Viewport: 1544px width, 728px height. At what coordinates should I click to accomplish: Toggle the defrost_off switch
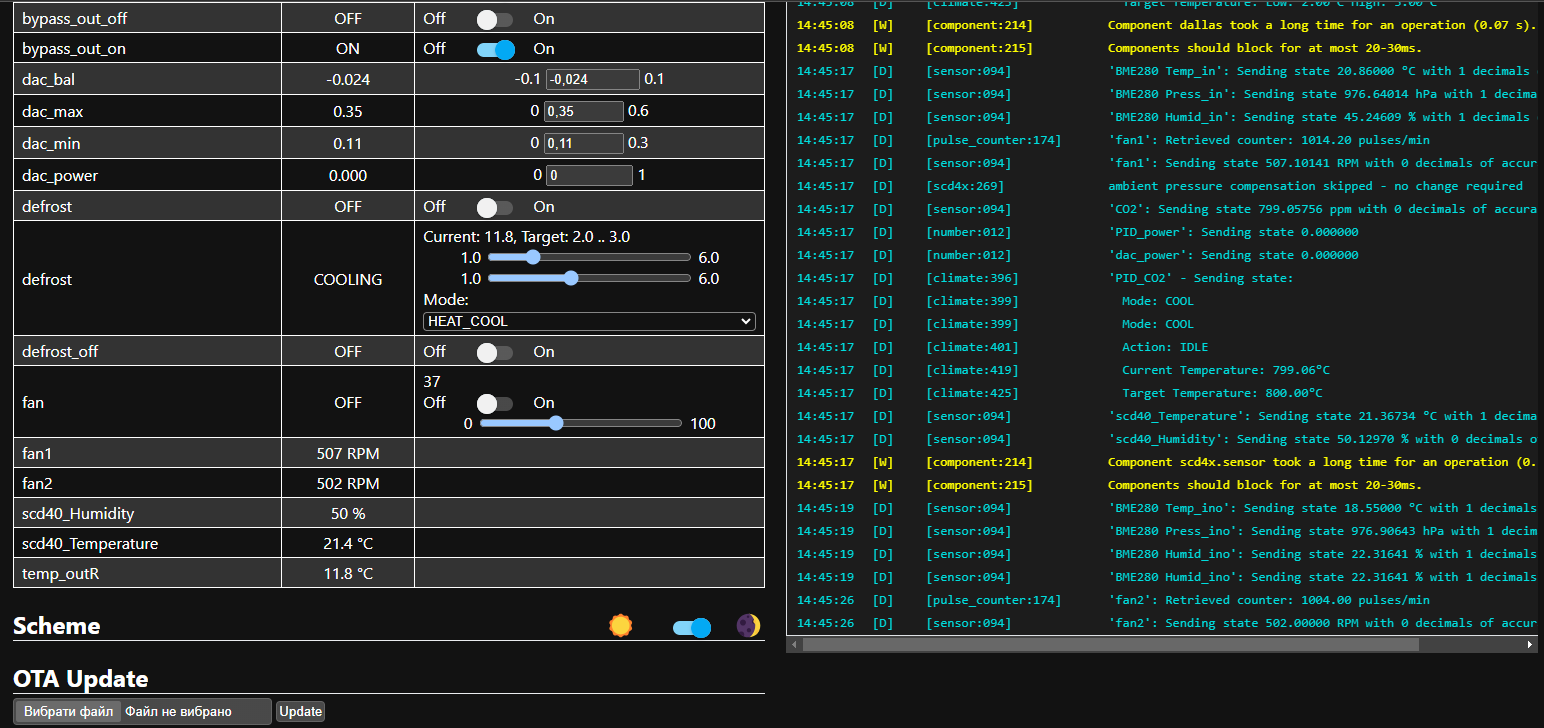pos(494,352)
